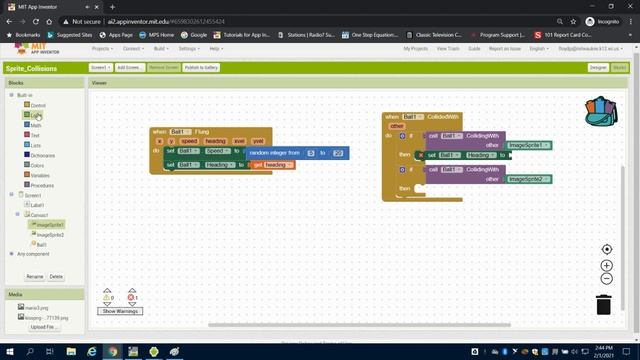Zoom in with the plus icon

click(607, 265)
